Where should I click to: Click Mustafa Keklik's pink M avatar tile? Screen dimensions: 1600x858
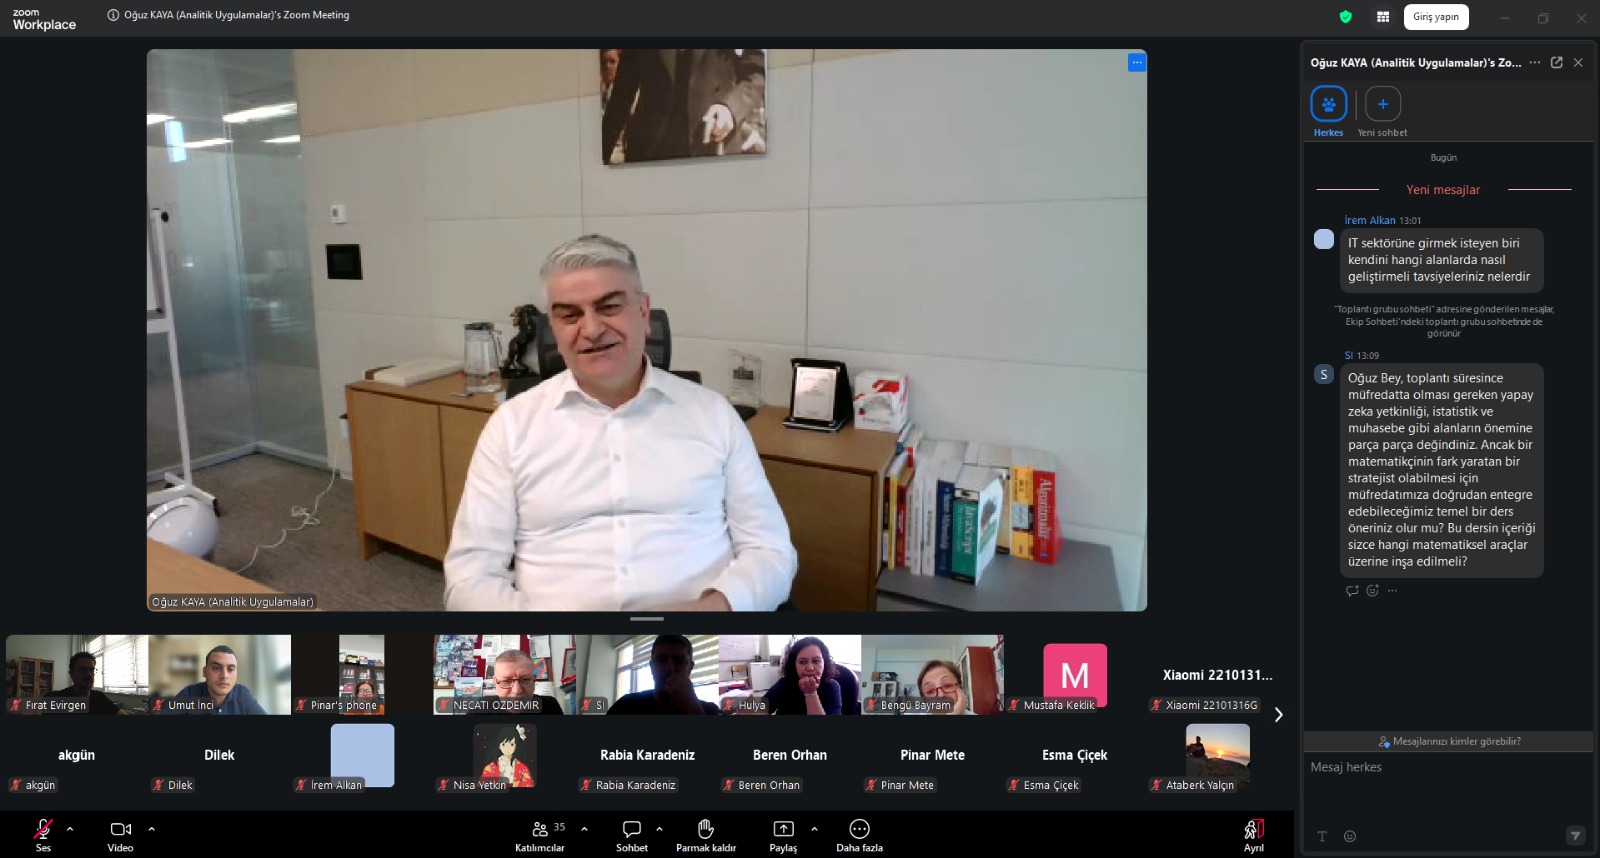click(x=1075, y=675)
